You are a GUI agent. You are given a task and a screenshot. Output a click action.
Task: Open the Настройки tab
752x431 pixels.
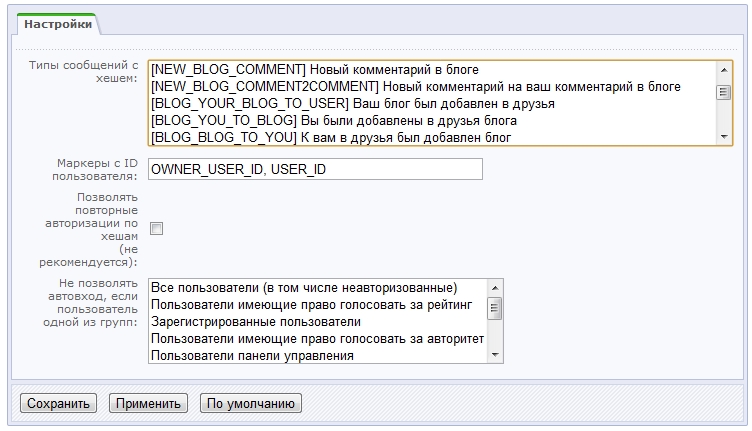coord(58,23)
